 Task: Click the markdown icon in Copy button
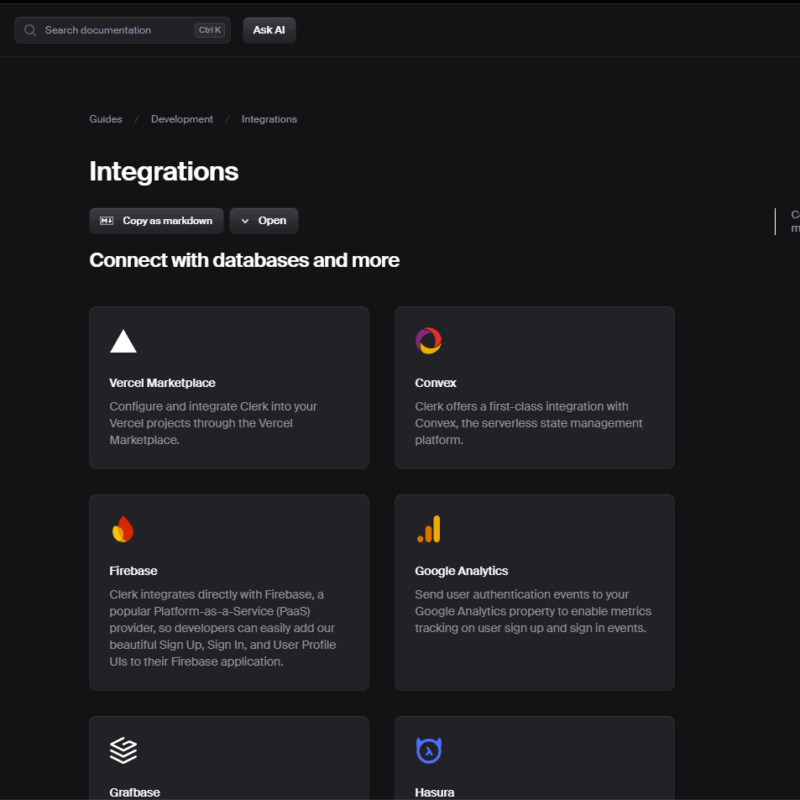107,221
